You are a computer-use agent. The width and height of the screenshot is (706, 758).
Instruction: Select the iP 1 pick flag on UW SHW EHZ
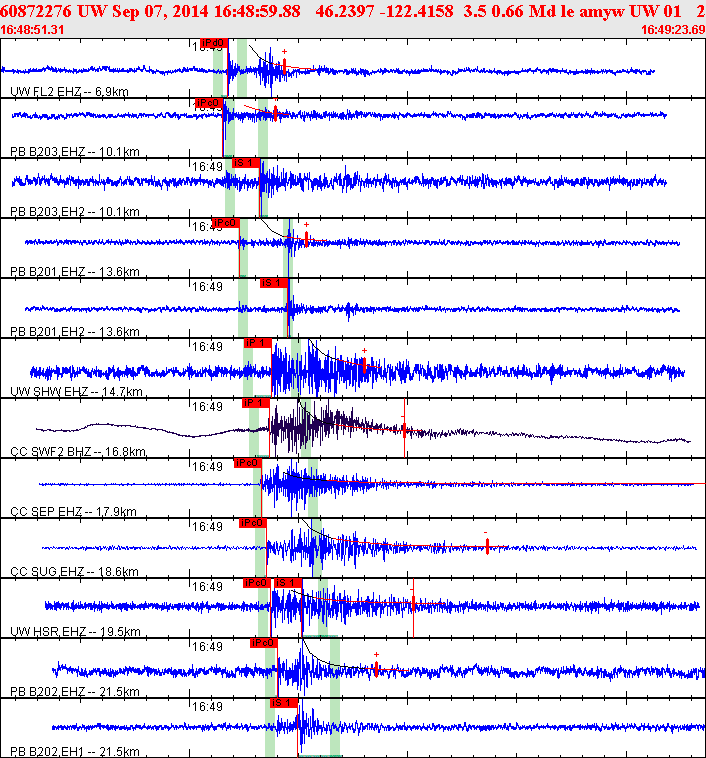258,343
